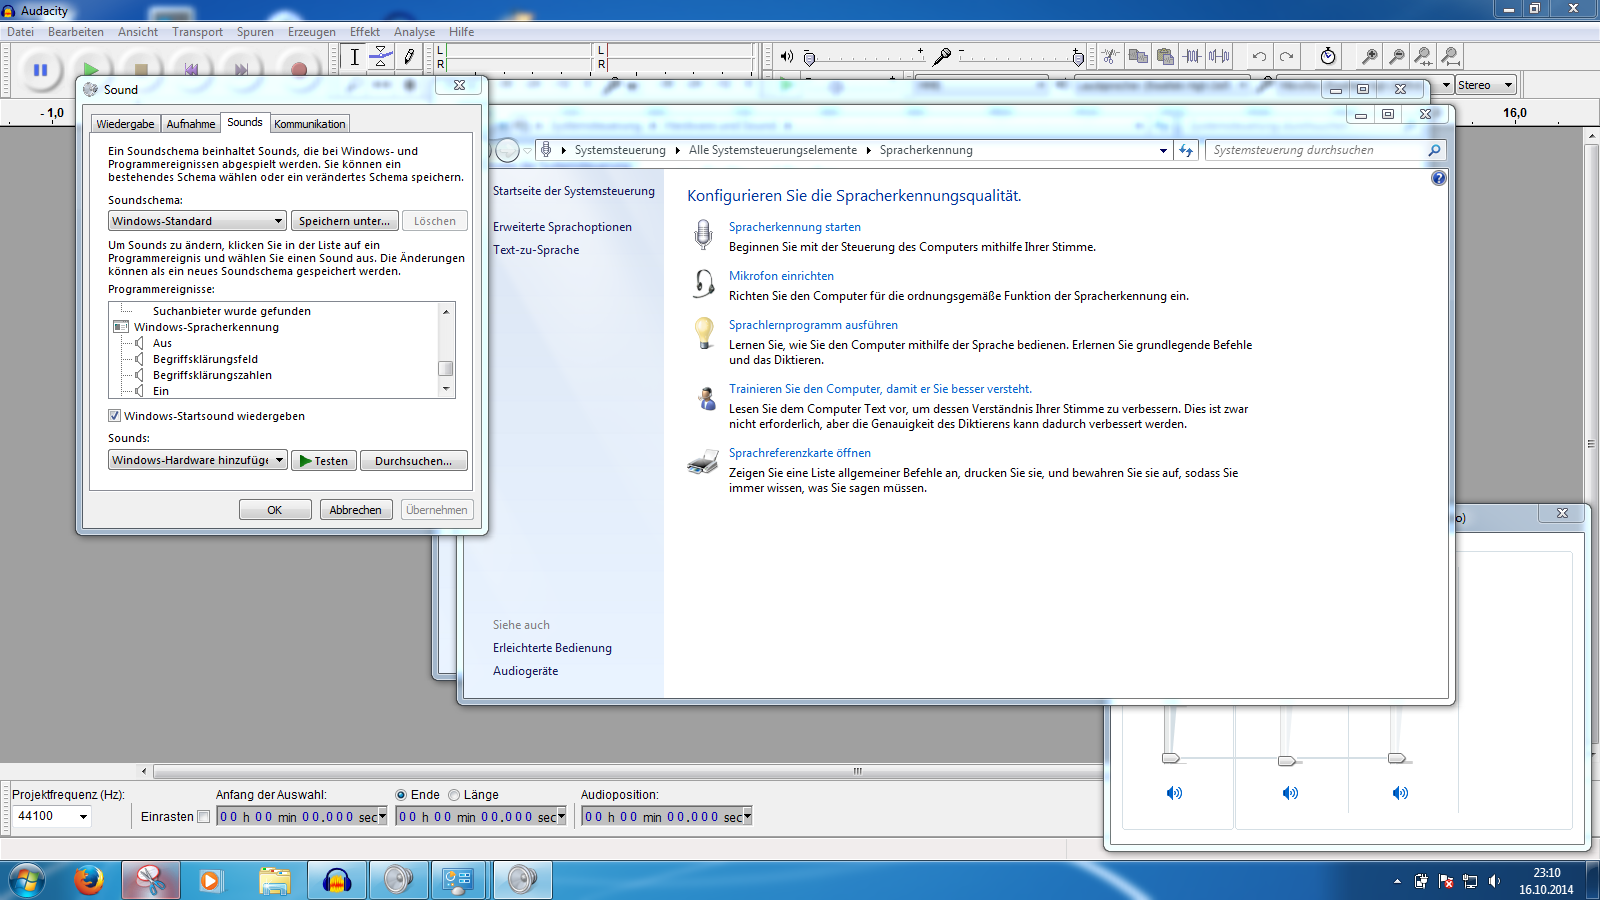Click the Redo arrow in Audacity
Viewport: 1600px width, 900px height.
click(x=1286, y=56)
